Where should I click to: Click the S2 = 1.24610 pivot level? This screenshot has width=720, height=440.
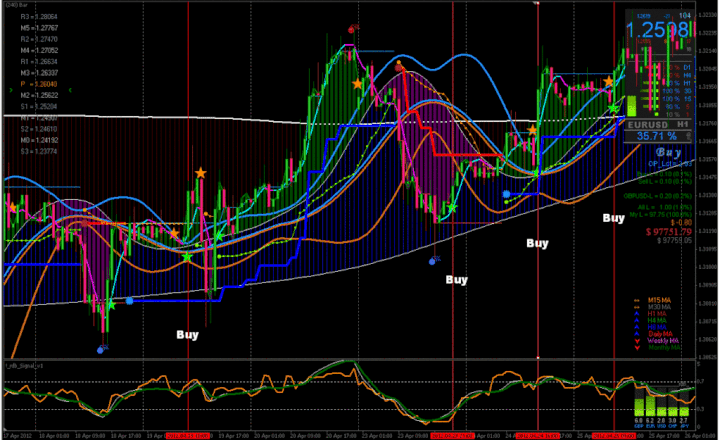point(39,129)
